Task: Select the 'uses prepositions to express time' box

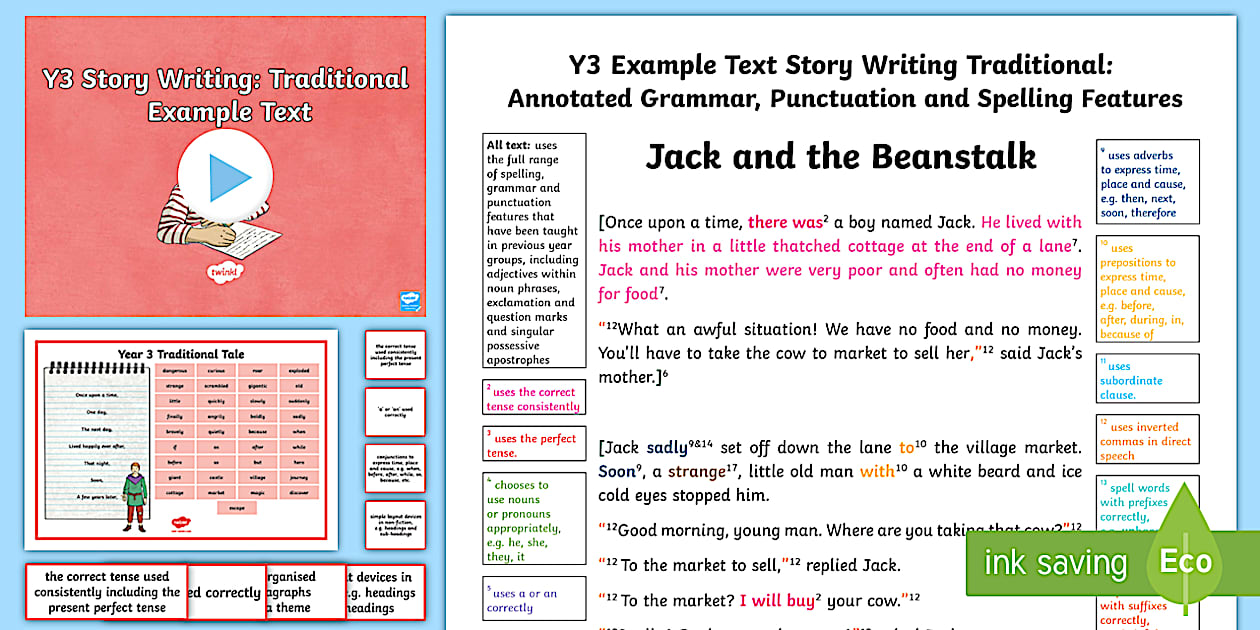Action: tap(1146, 290)
